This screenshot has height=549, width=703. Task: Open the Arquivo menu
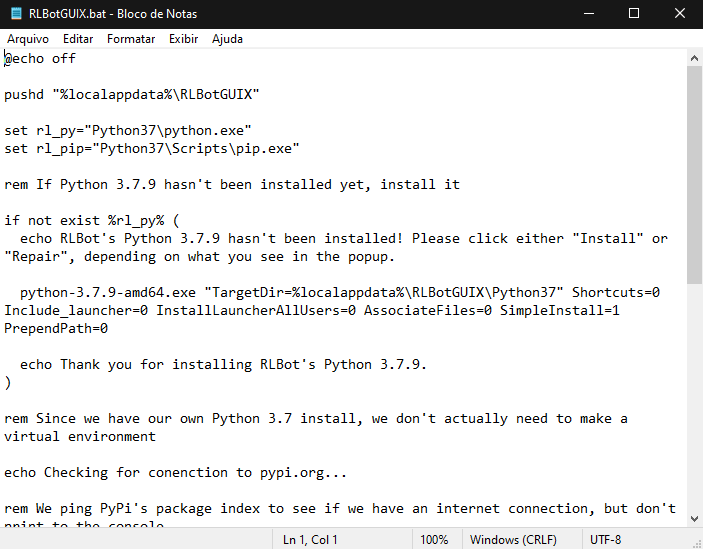28,39
